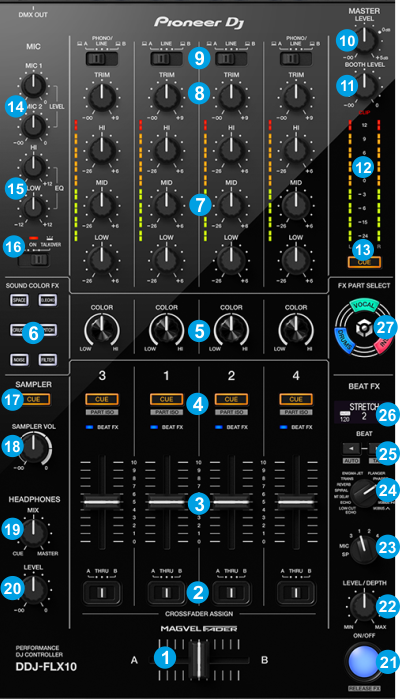The height and width of the screenshot is (699, 400).
Task: Select the DRUMS part in FX Part Select
Action: (344, 340)
